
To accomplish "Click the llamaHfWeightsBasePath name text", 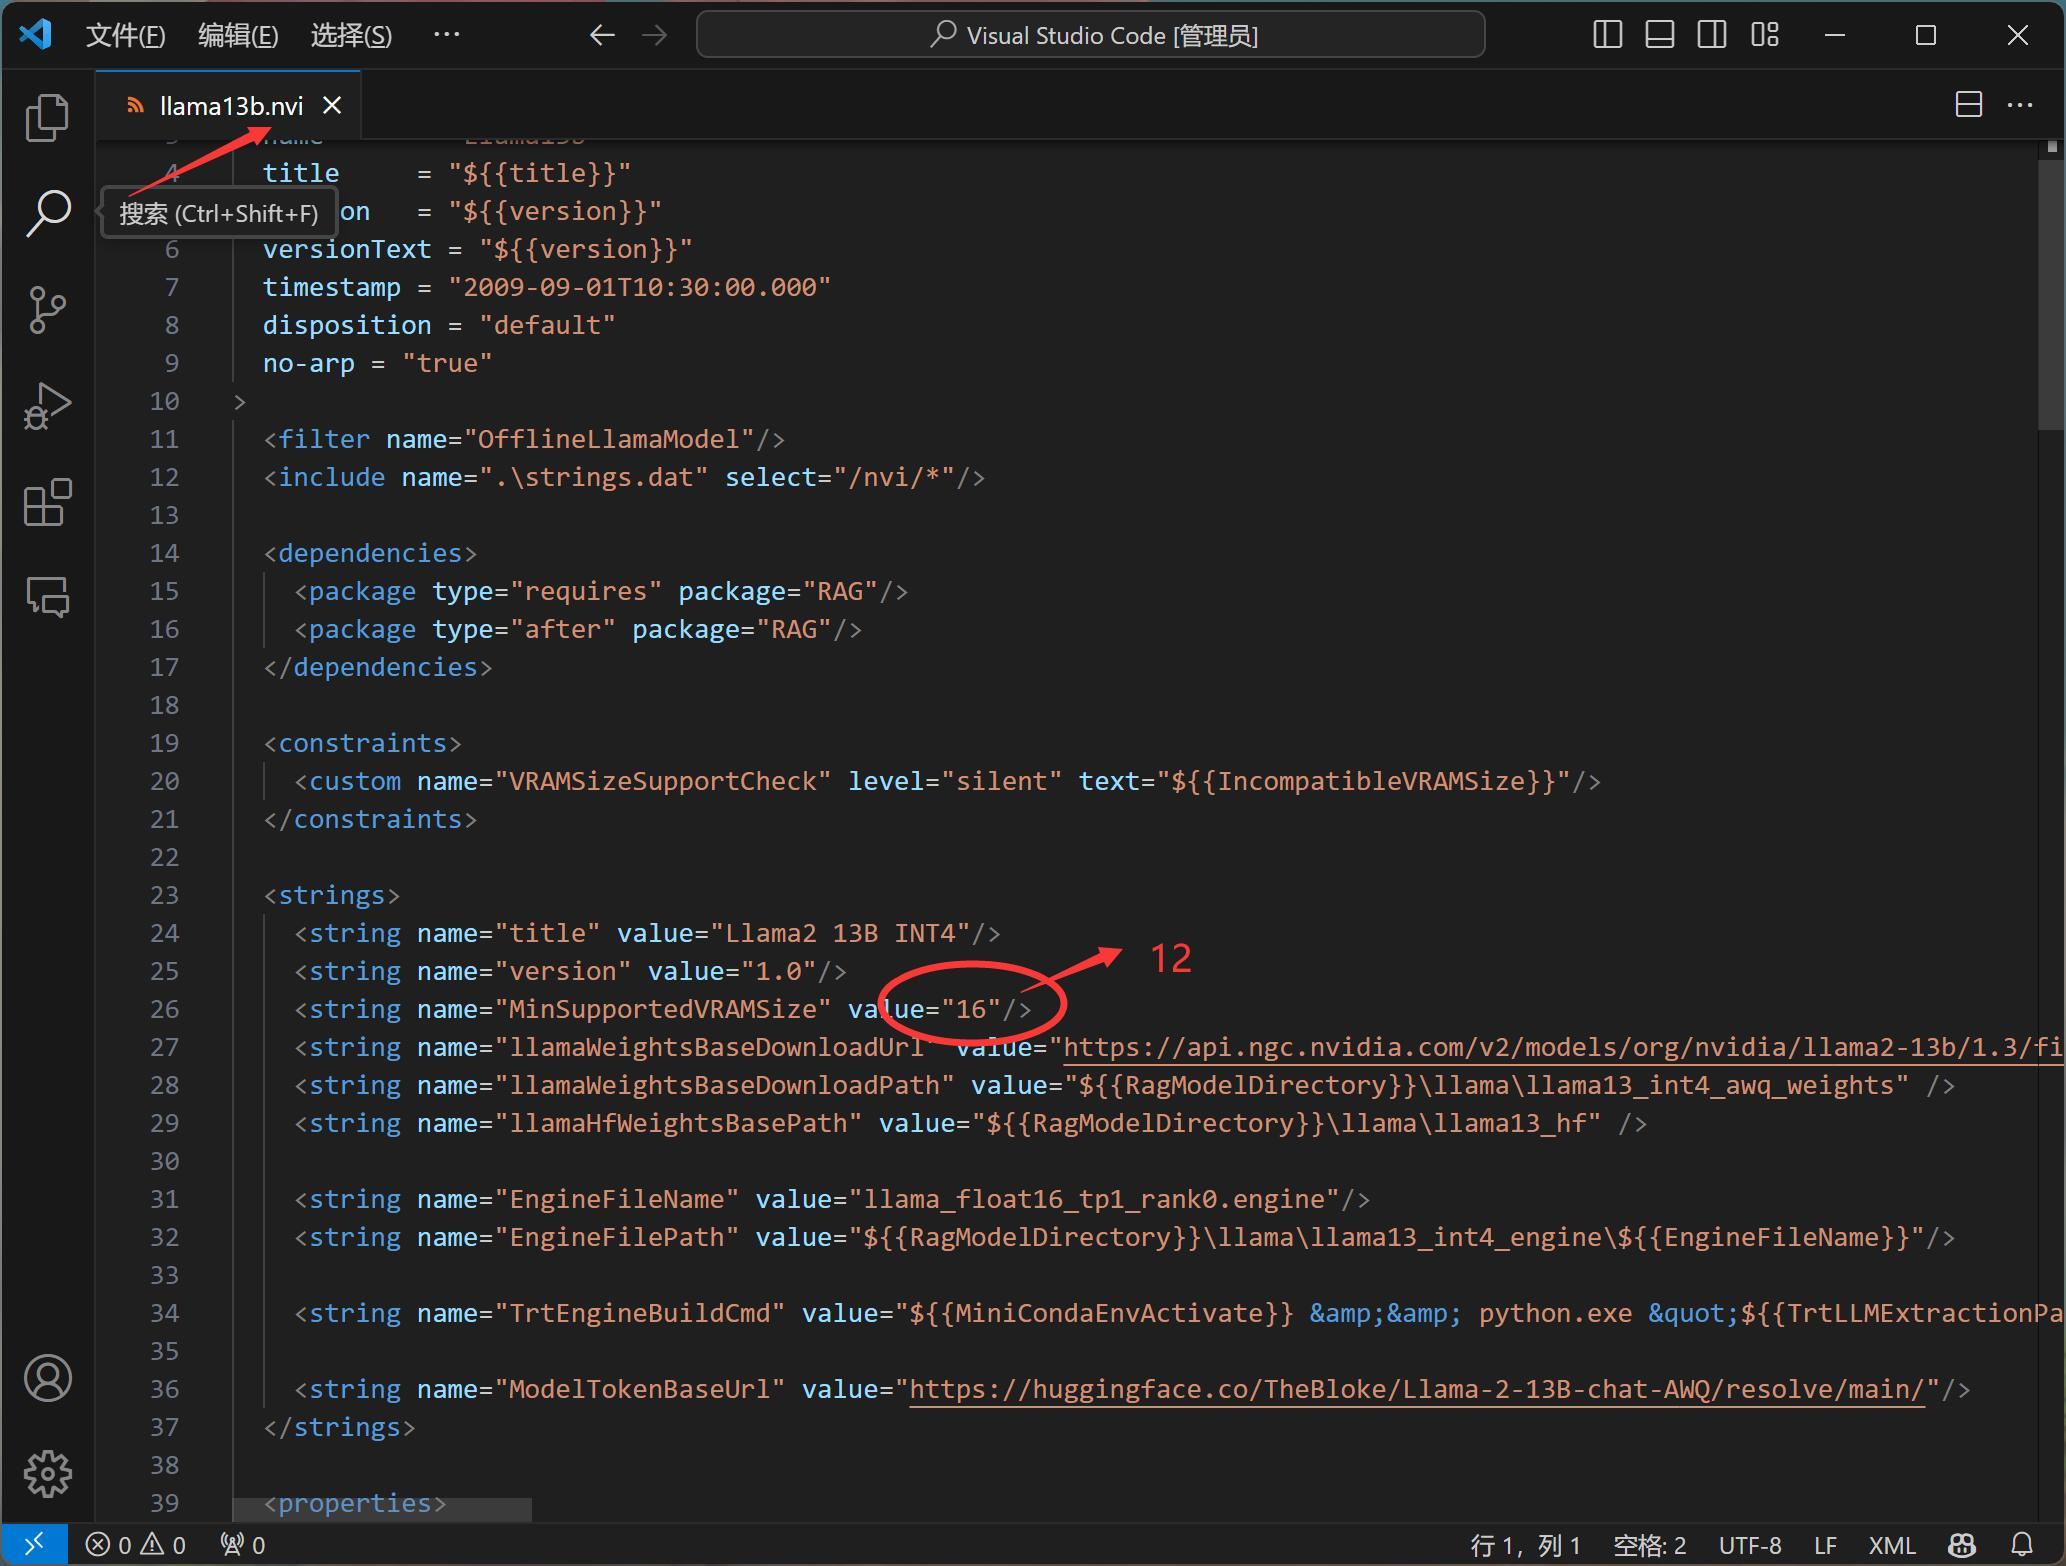I will tap(679, 1123).
